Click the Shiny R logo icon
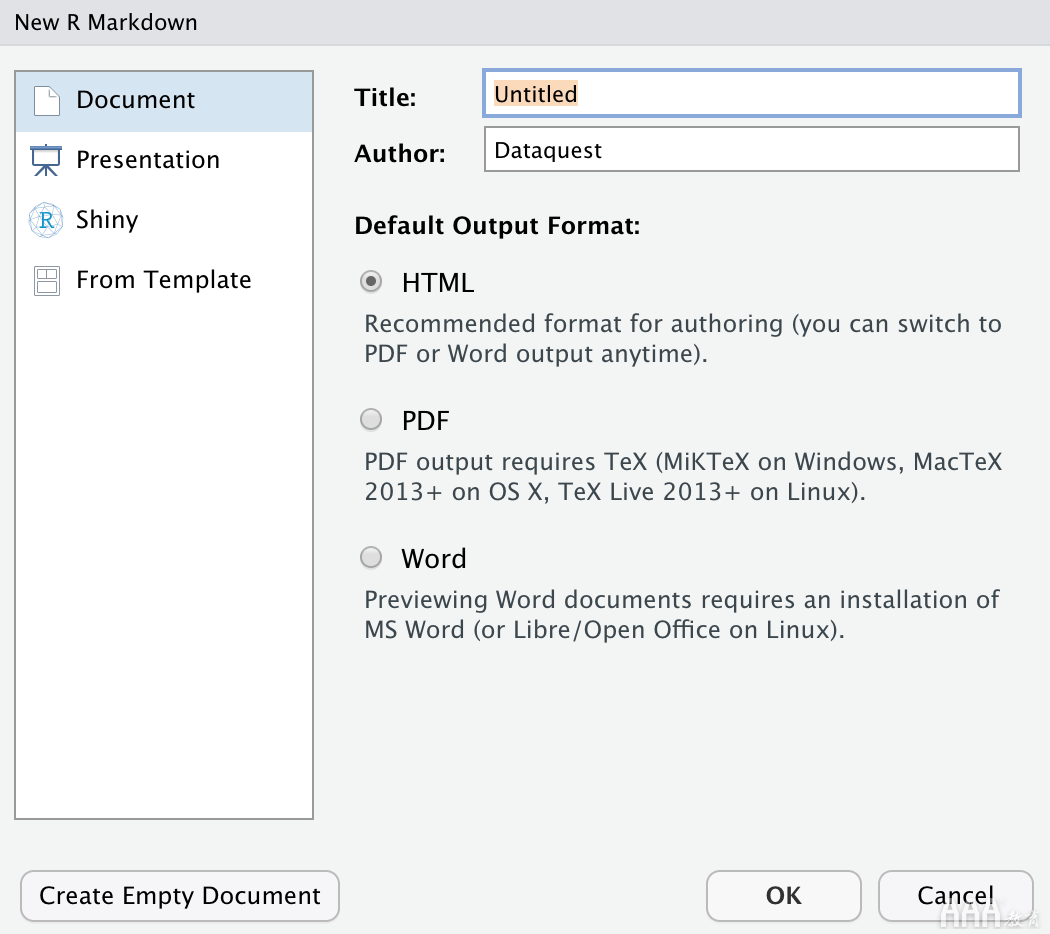 click(x=46, y=220)
